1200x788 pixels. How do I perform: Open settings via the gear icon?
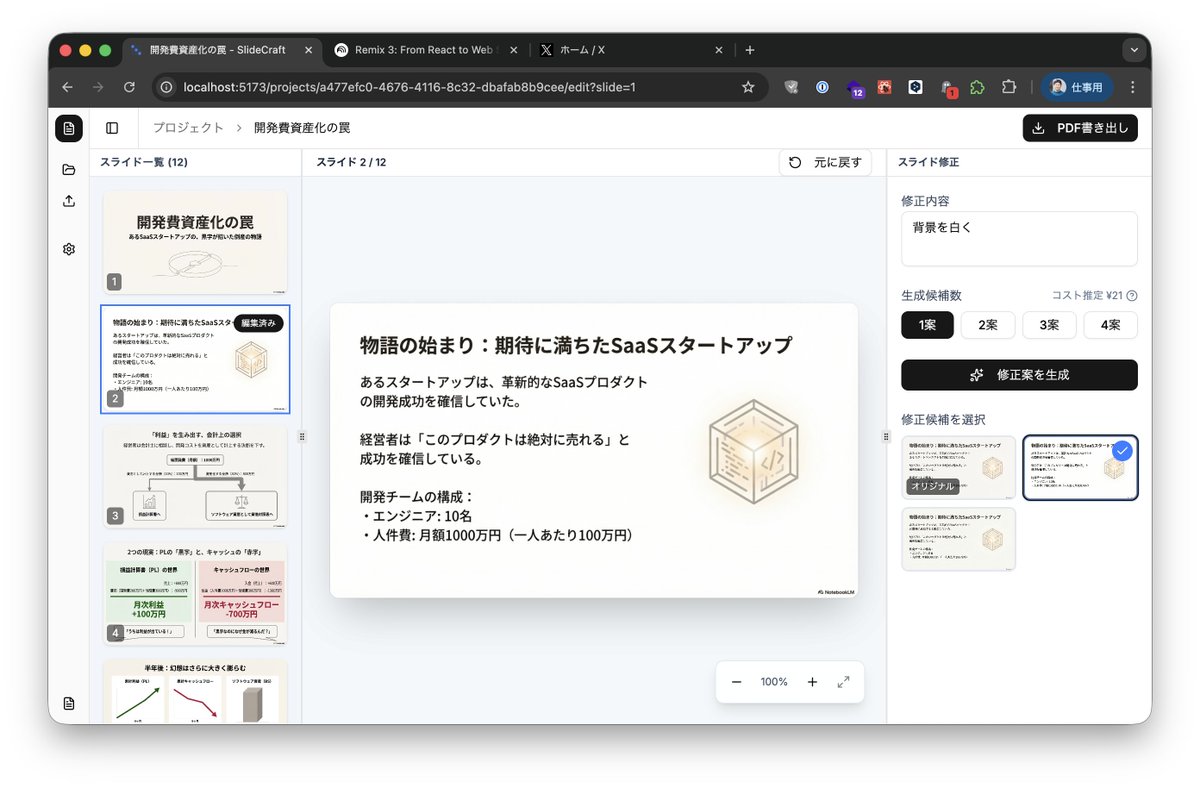pyautogui.click(x=68, y=248)
